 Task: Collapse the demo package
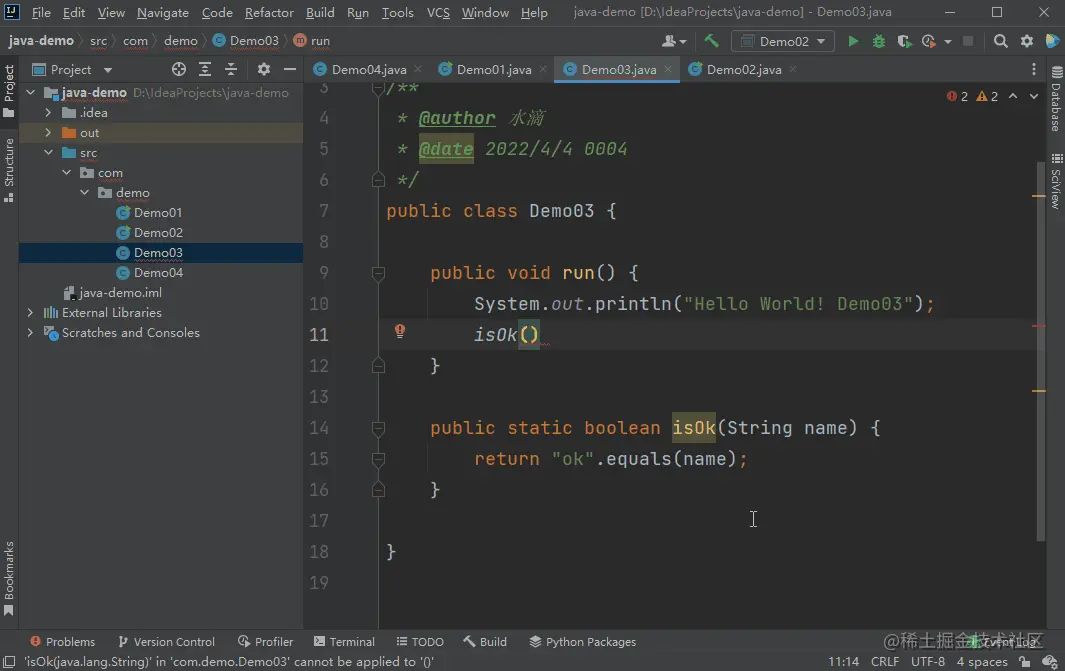pos(84,193)
